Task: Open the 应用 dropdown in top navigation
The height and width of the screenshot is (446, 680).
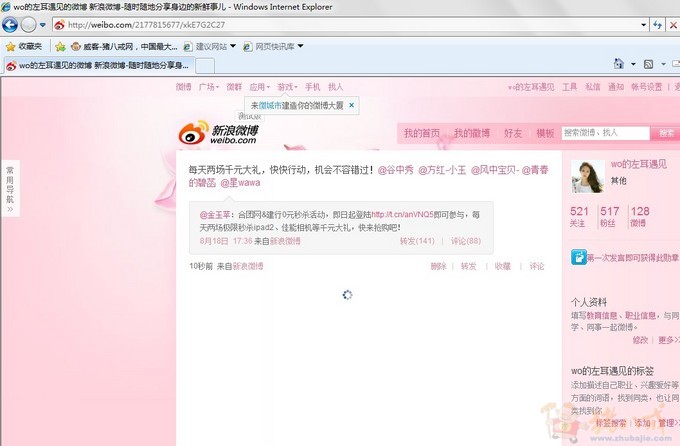Action: point(260,87)
